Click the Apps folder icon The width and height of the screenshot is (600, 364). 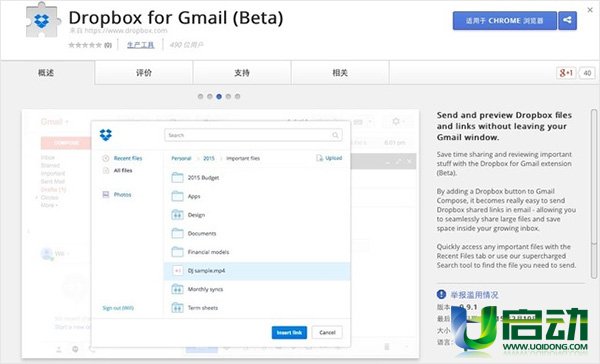(x=177, y=196)
